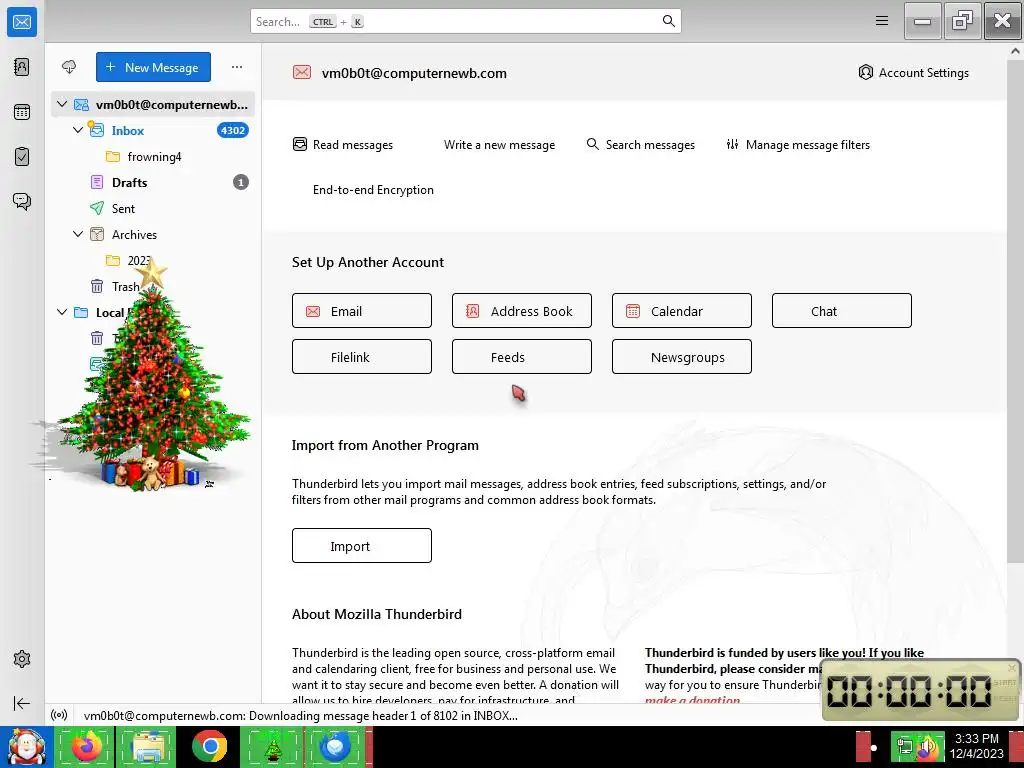Collapse the Local Folders chevron
The width and height of the screenshot is (1024, 768).
[x=62, y=312]
